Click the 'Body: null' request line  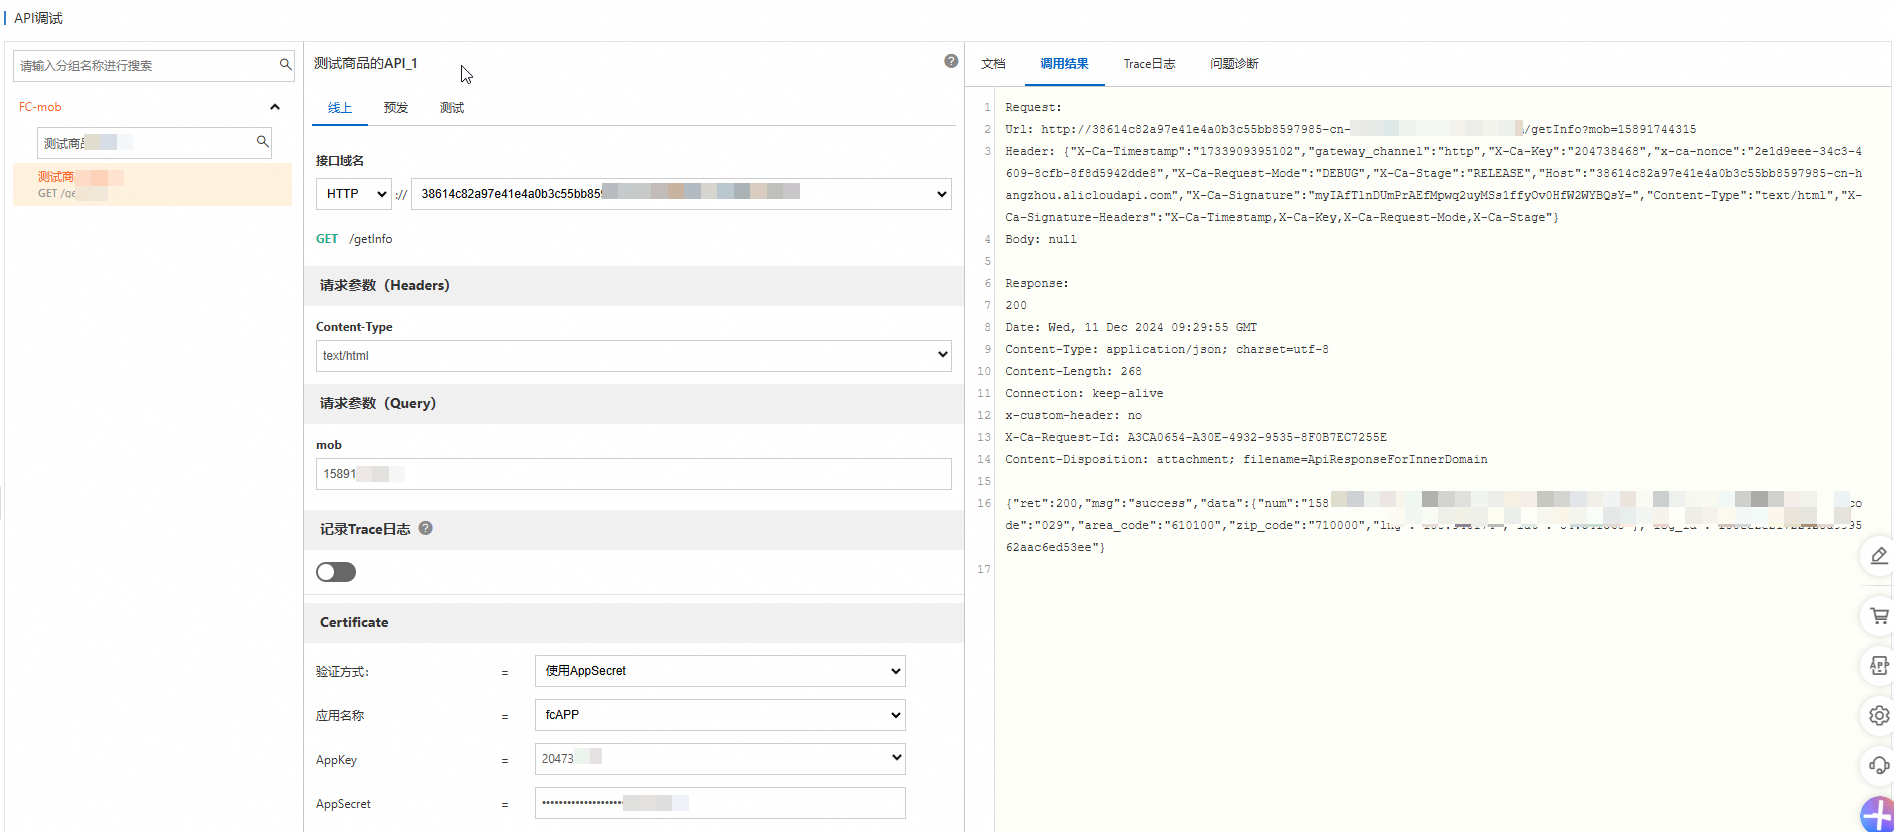1041,240
